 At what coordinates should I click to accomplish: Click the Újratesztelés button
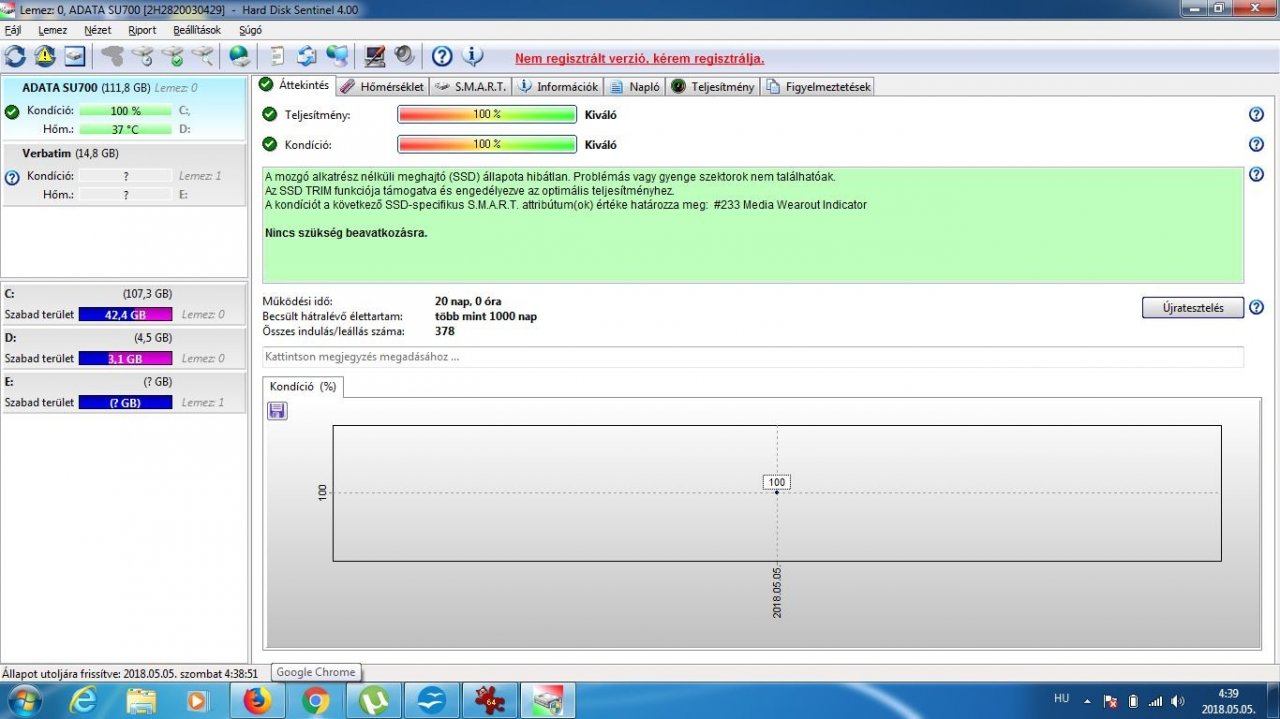point(1192,308)
